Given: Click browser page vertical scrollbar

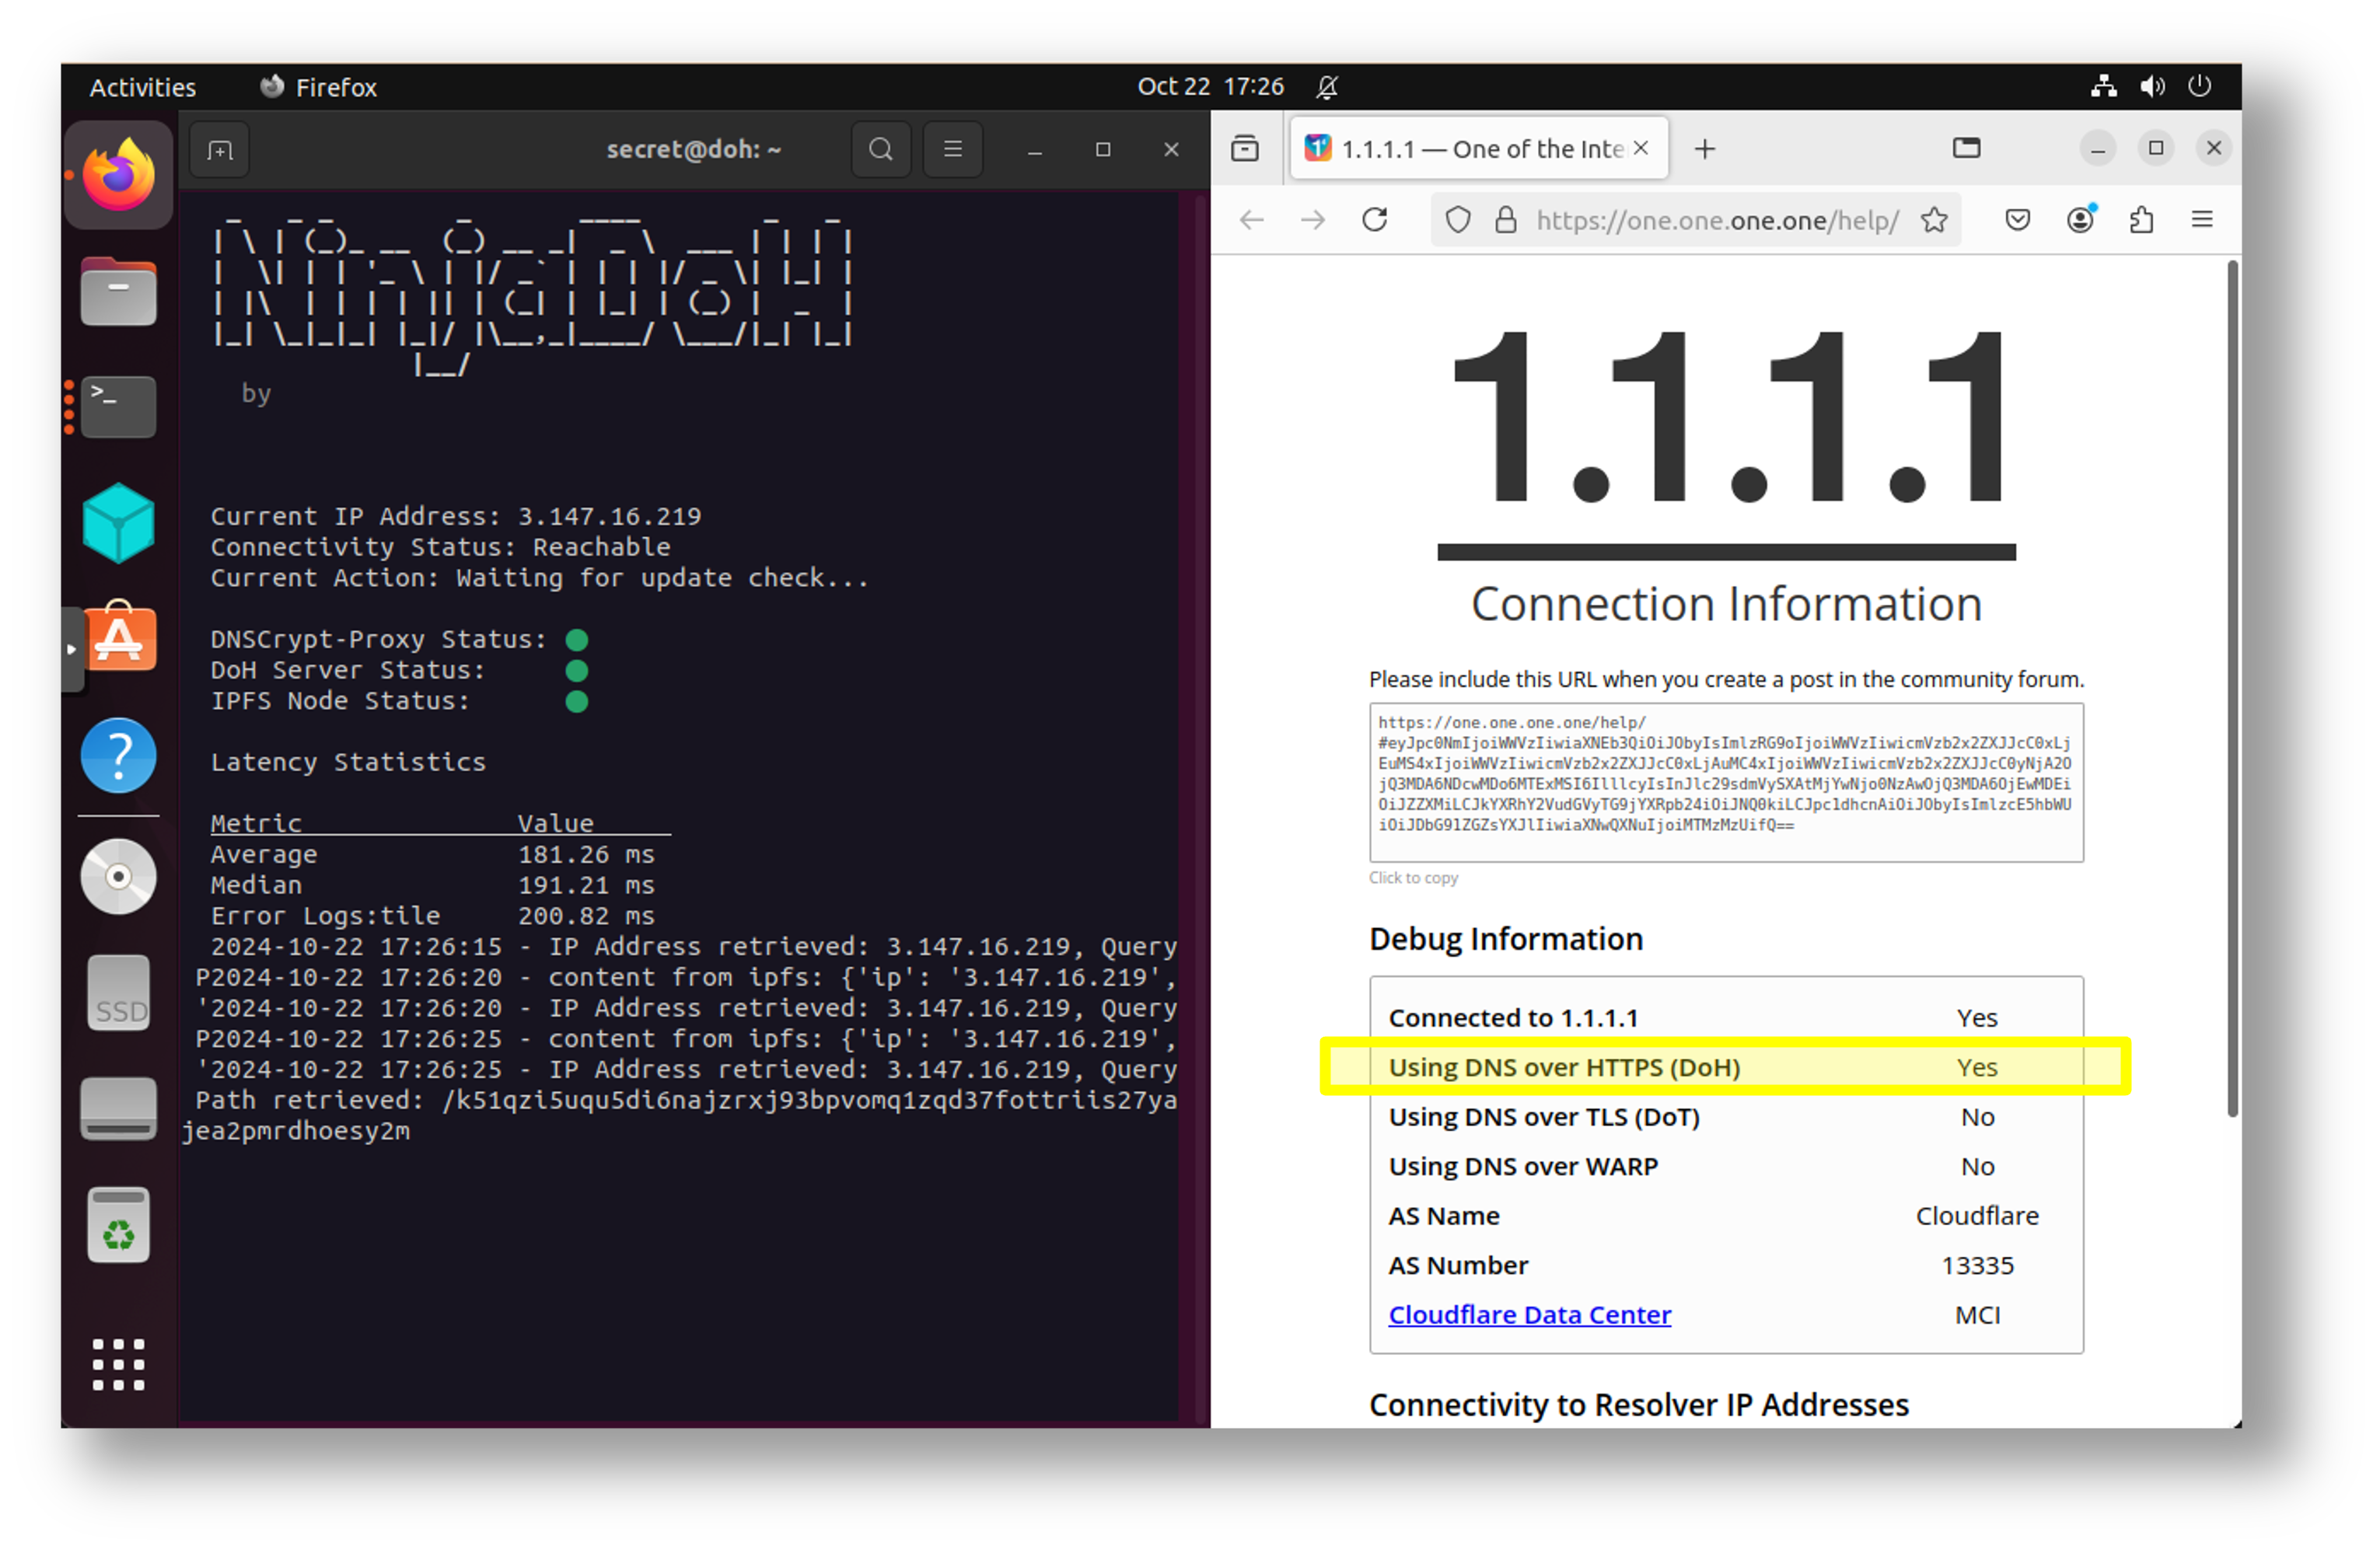Looking at the screenshot, I should [x=2232, y=690].
